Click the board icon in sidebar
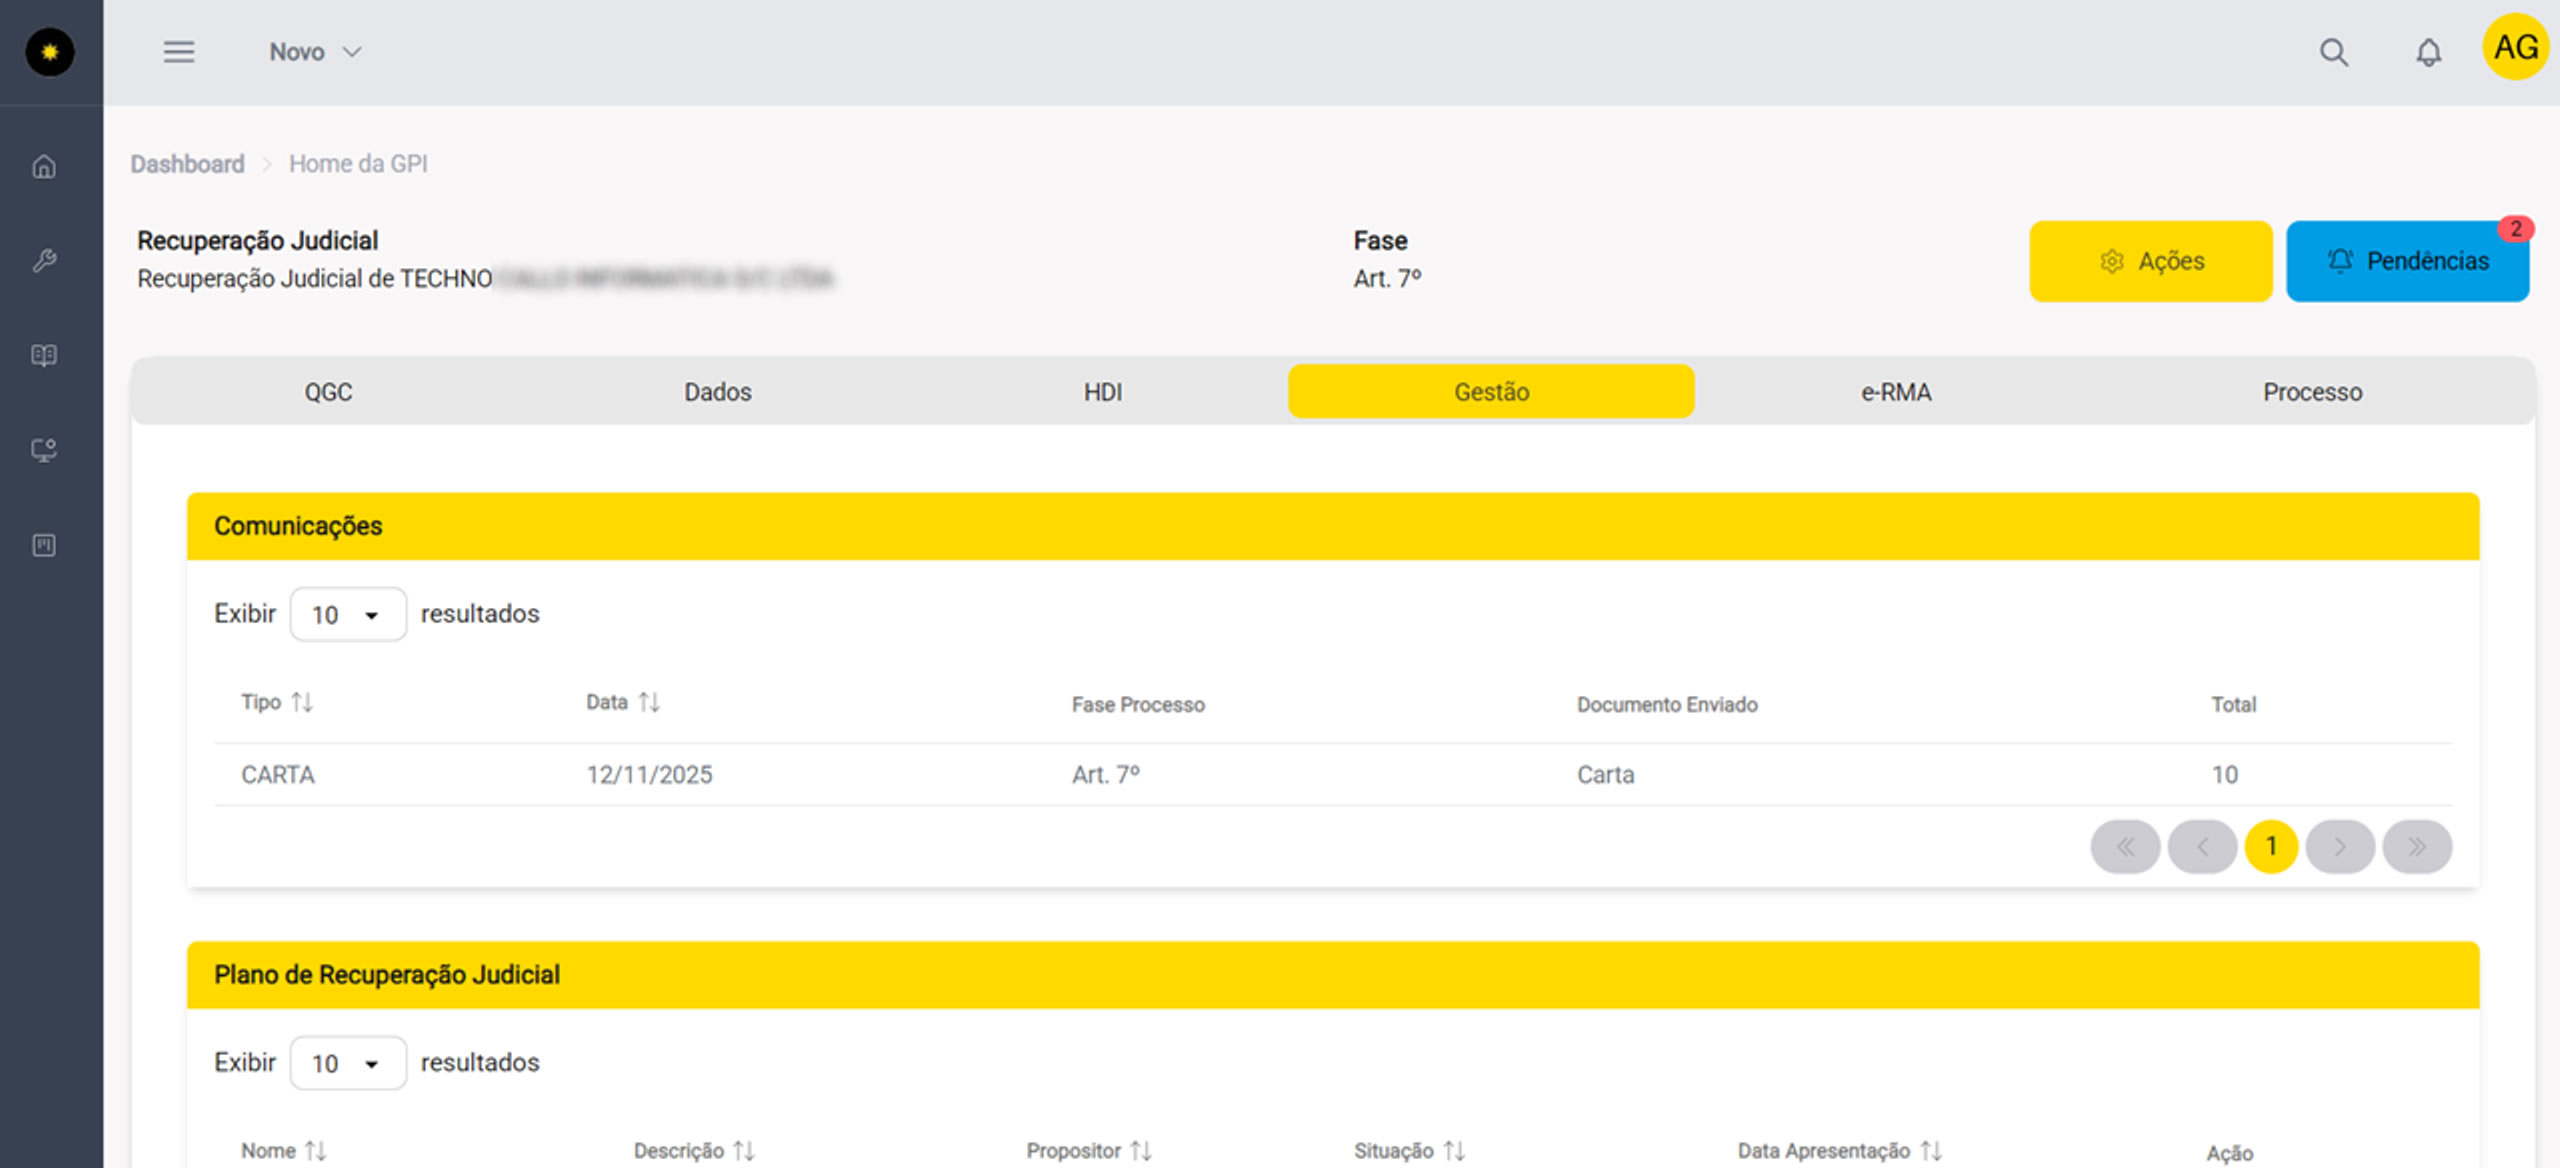 [x=44, y=545]
